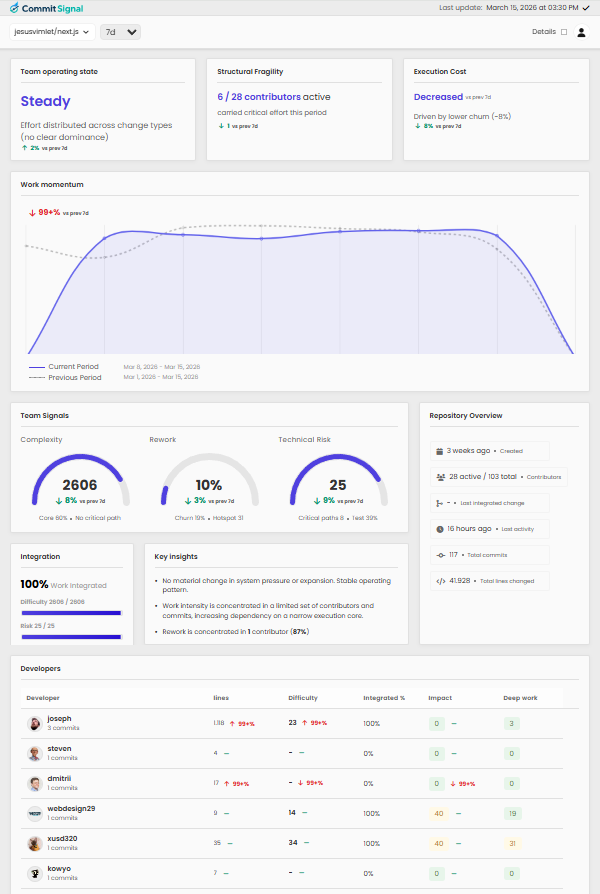Click the Current Period legend entry
This screenshot has width=600, height=894.
point(64,367)
